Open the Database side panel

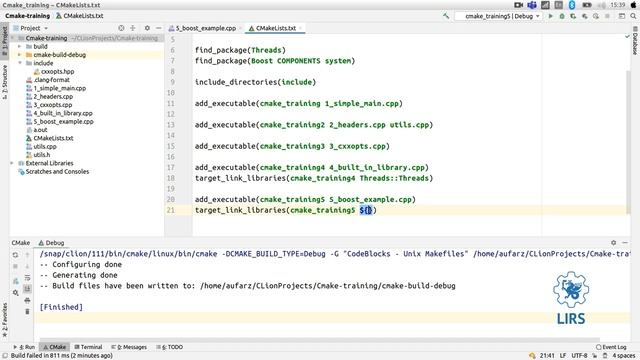[x=635, y=41]
